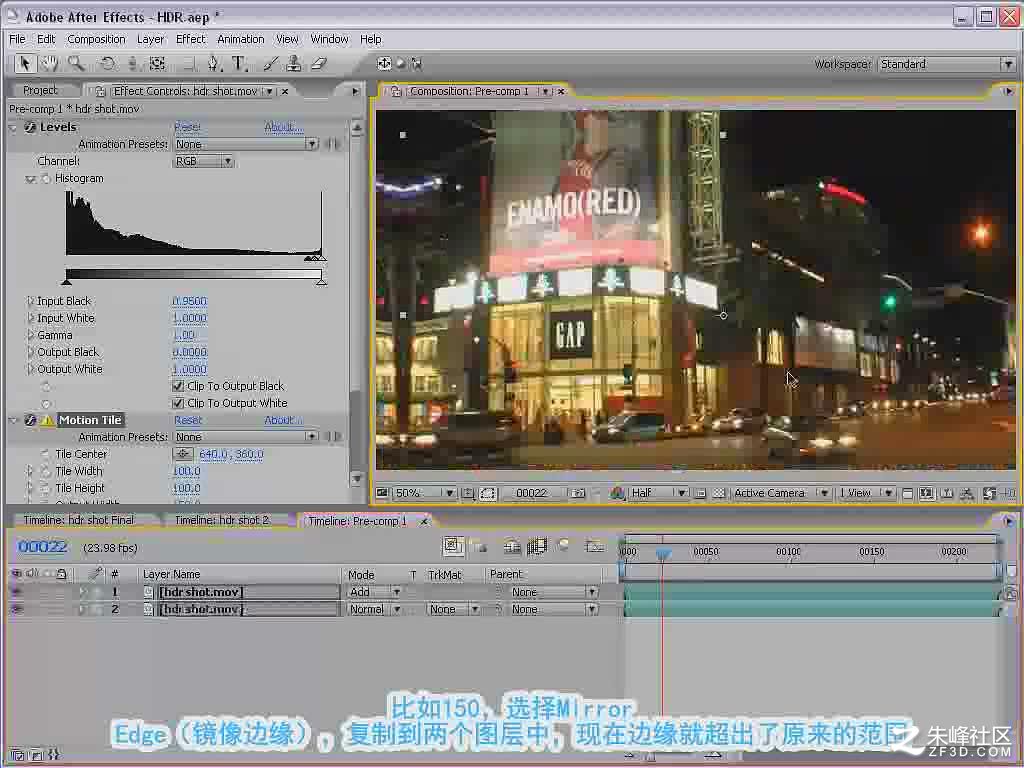This screenshot has width=1024, height=768.
Task: Select the Eraser tool
Action: click(x=318, y=63)
